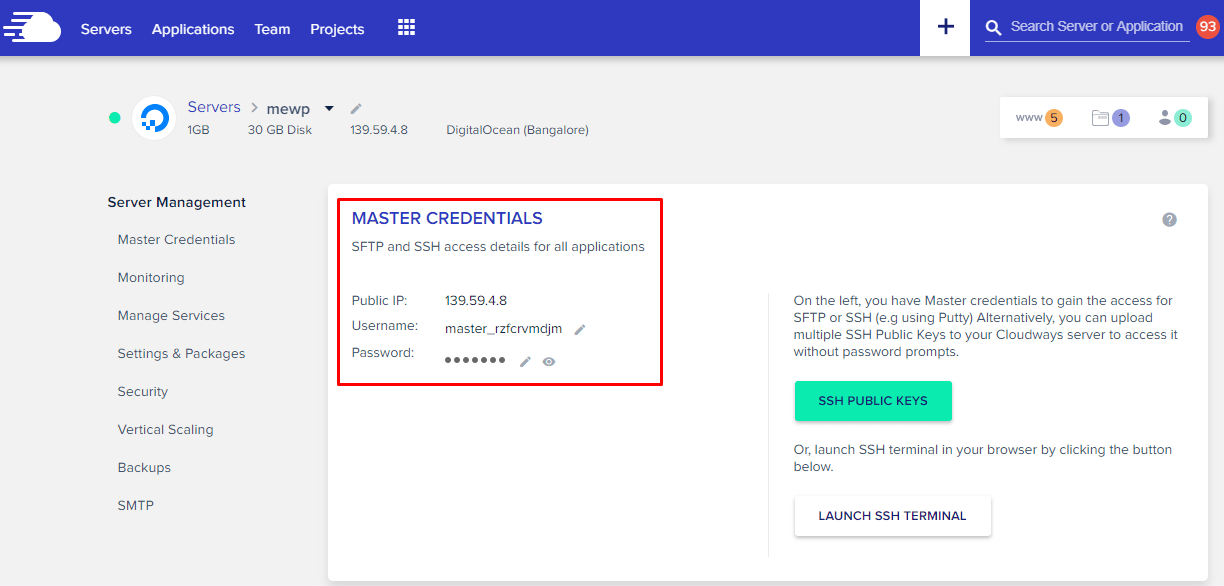Open the www applications count
1224x586 pixels.
click(1039, 118)
